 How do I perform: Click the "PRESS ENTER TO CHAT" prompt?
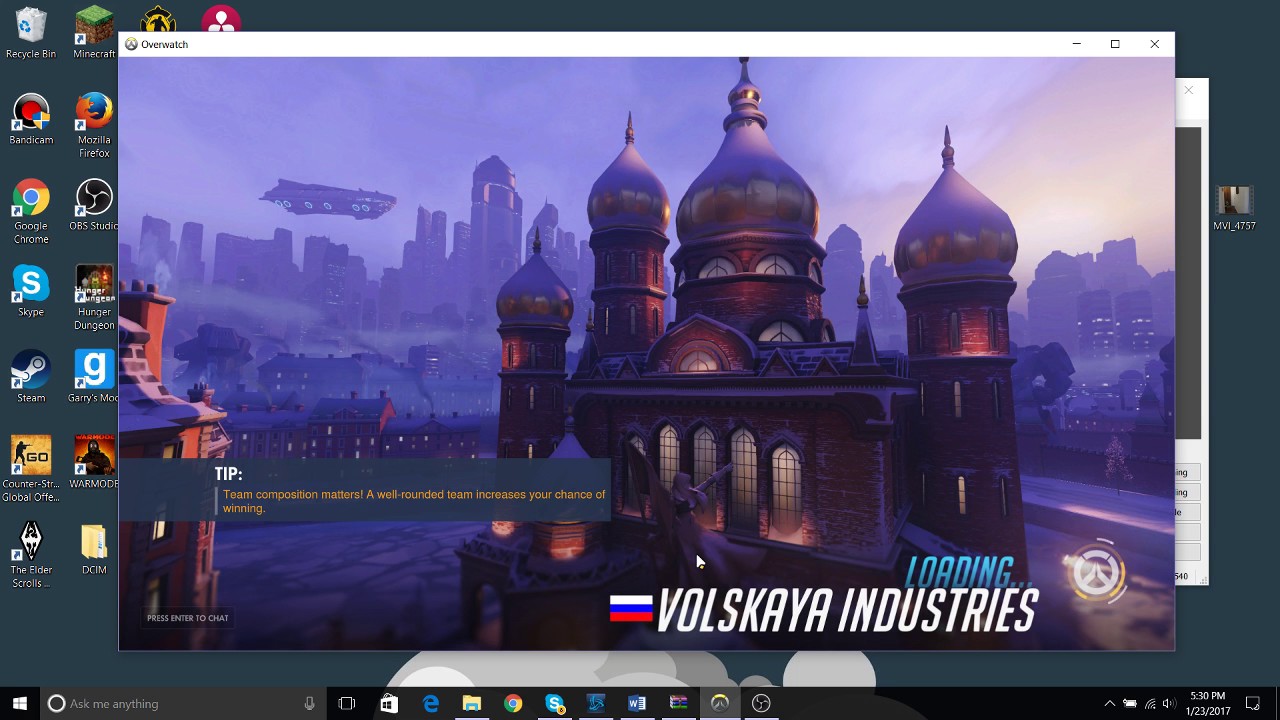tap(188, 618)
